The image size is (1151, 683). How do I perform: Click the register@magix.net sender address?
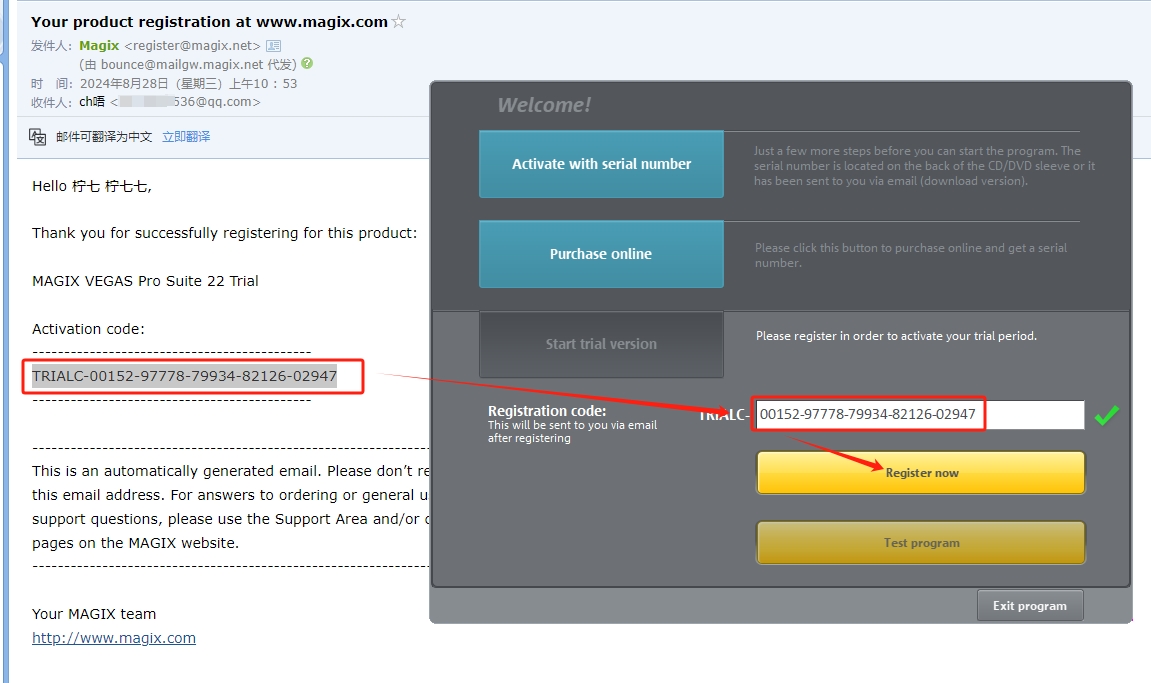192,46
